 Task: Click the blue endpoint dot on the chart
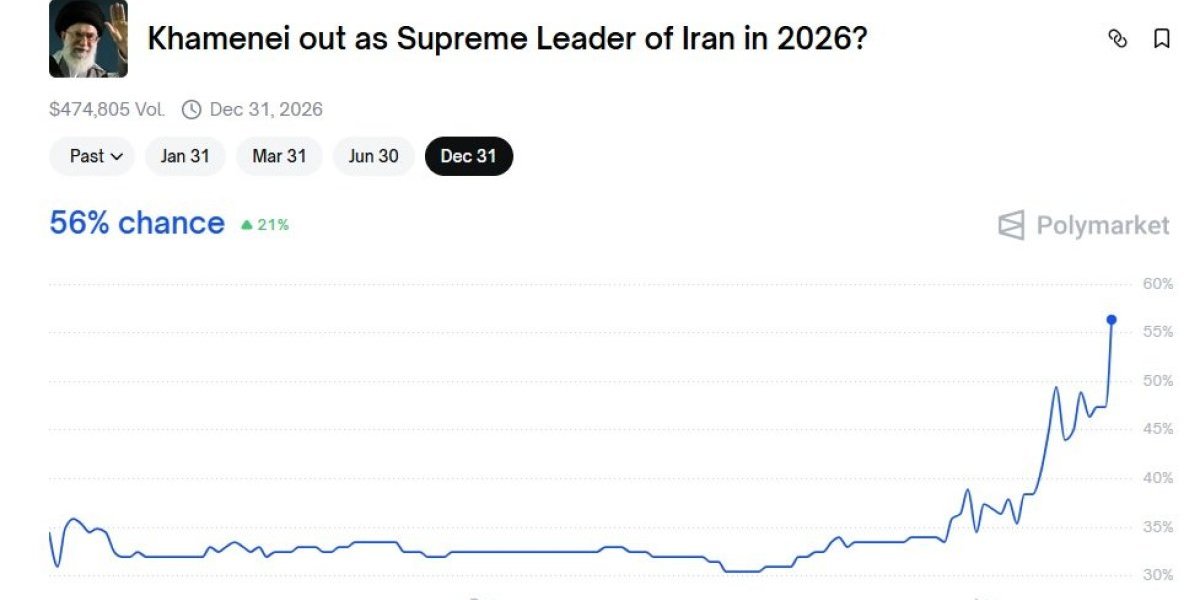click(1111, 320)
